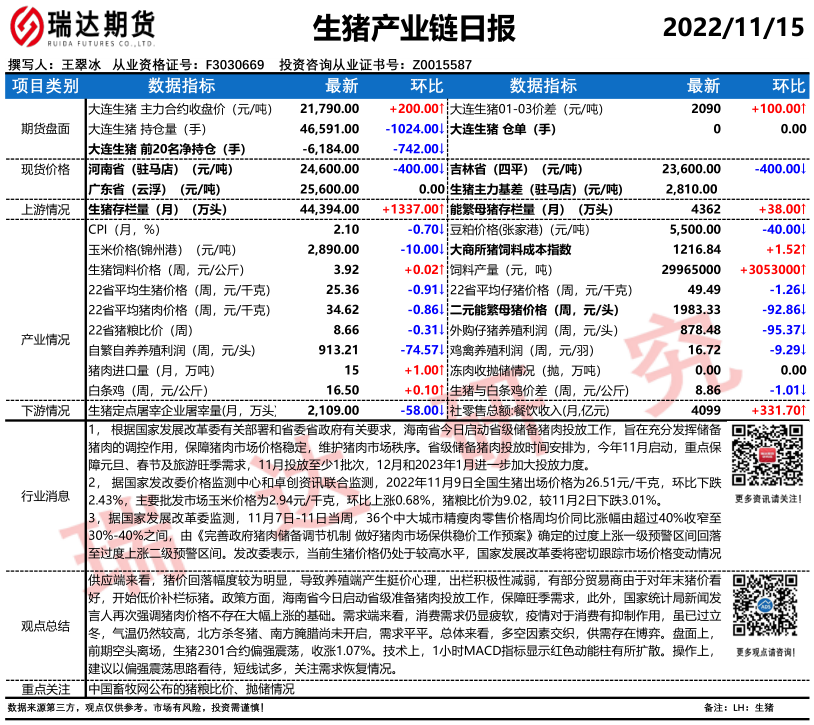The width and height of the screenshot is (814, 725).
Task: Select the 重点关注 row label
Action: [44, 689]
